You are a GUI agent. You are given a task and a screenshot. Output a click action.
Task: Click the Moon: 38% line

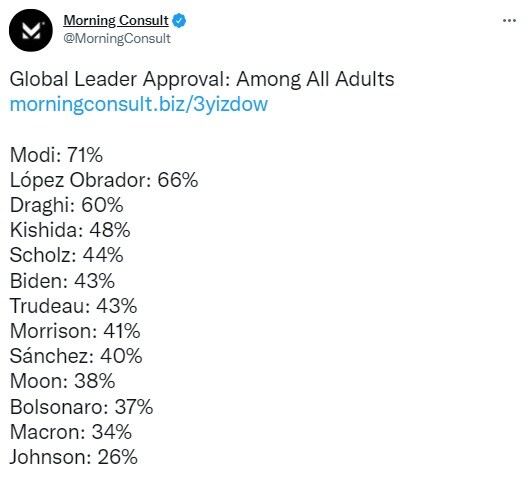[x=62, y=381]
